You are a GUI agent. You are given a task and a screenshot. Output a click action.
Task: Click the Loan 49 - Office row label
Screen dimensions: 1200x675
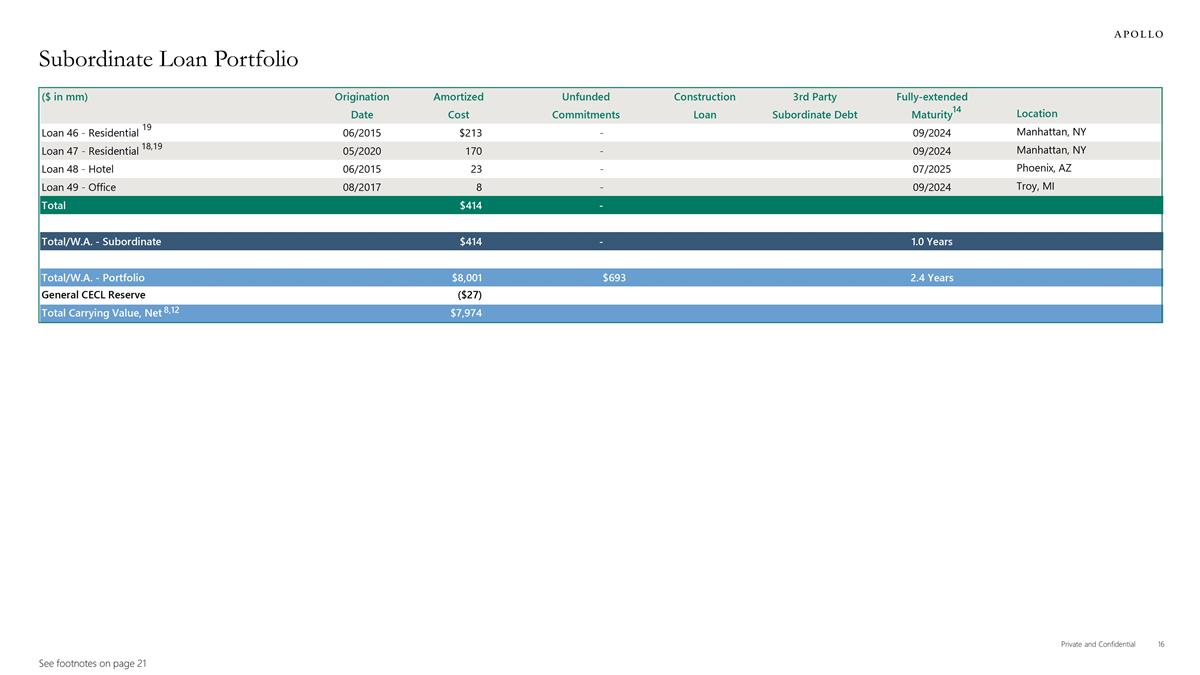point(78,187)
